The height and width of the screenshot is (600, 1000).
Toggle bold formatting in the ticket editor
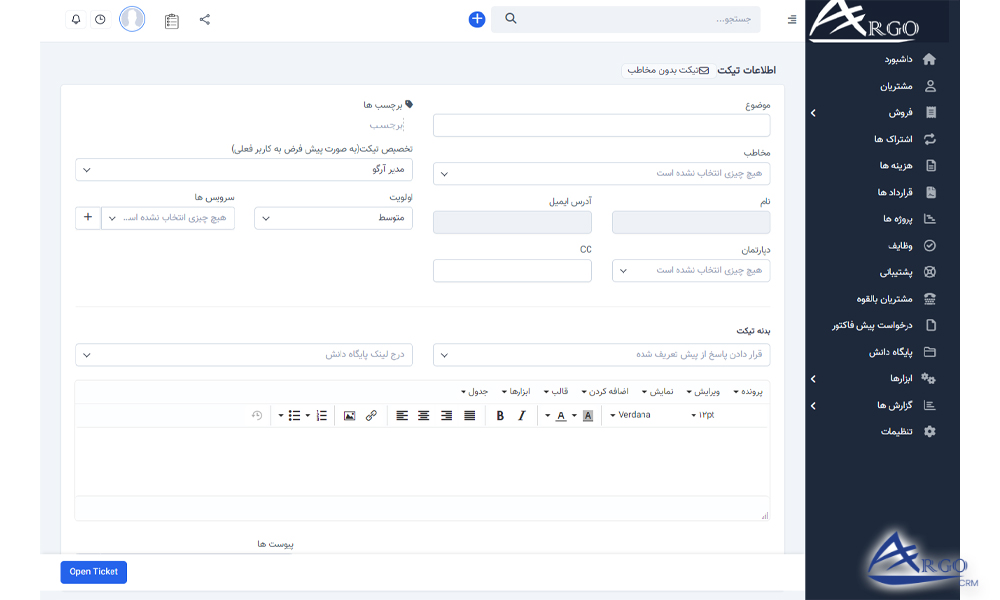coord(498,415)
